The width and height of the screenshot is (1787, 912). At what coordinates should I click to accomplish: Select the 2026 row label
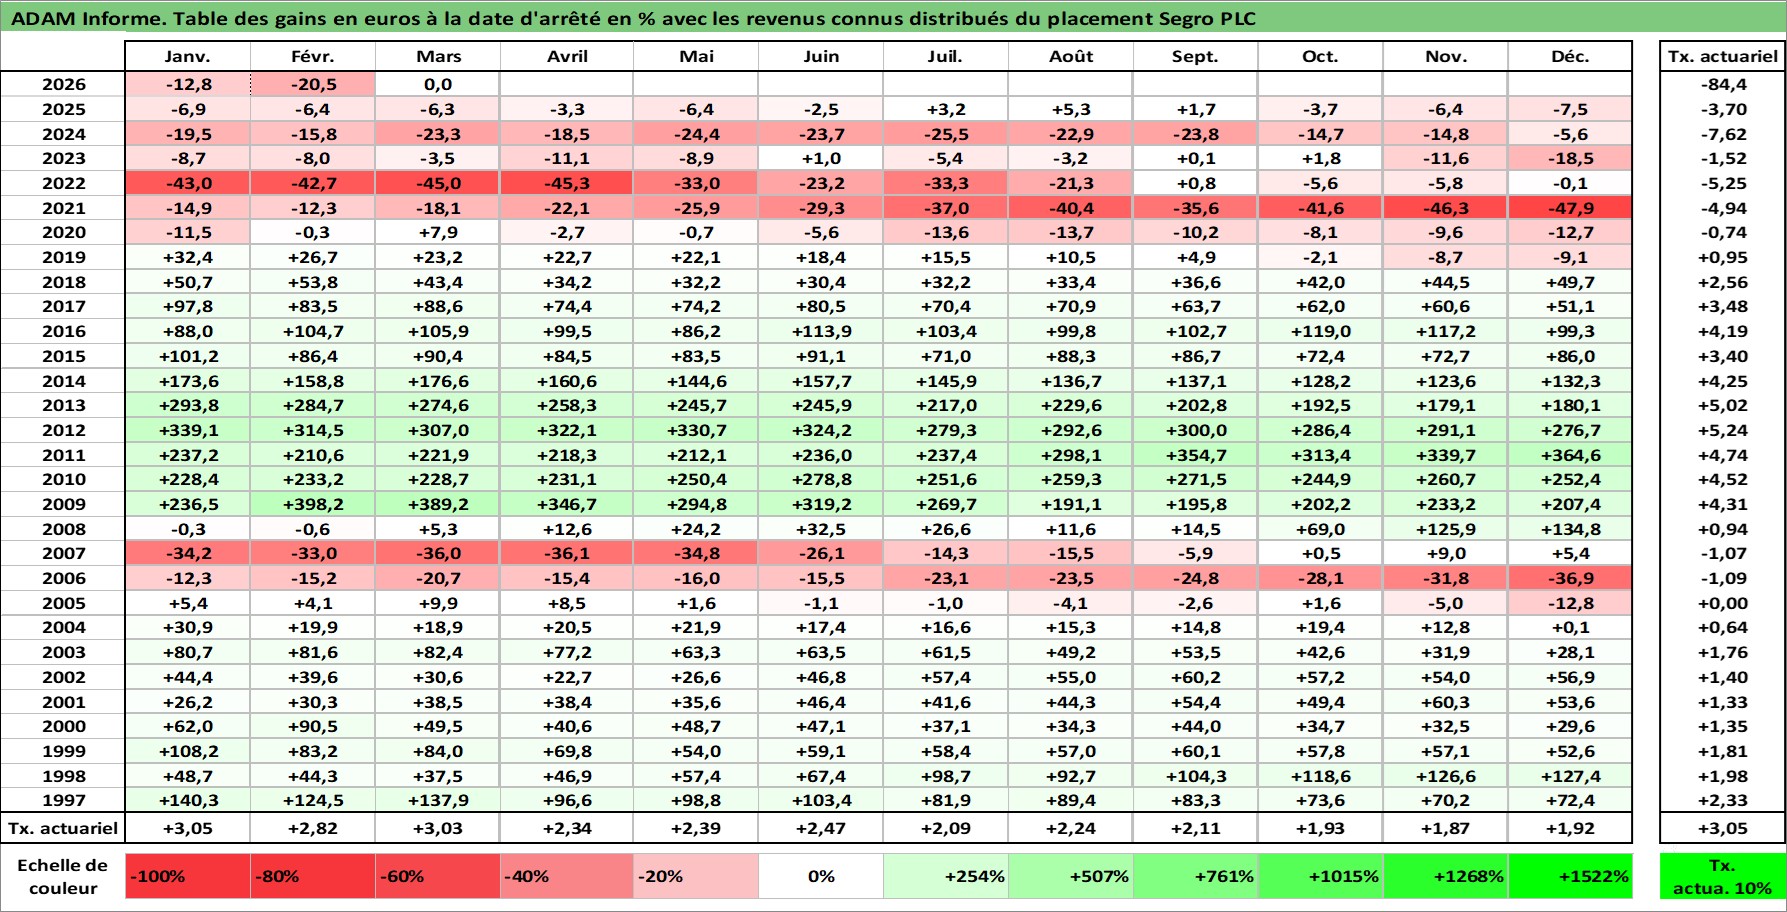[x=63, y=84]
